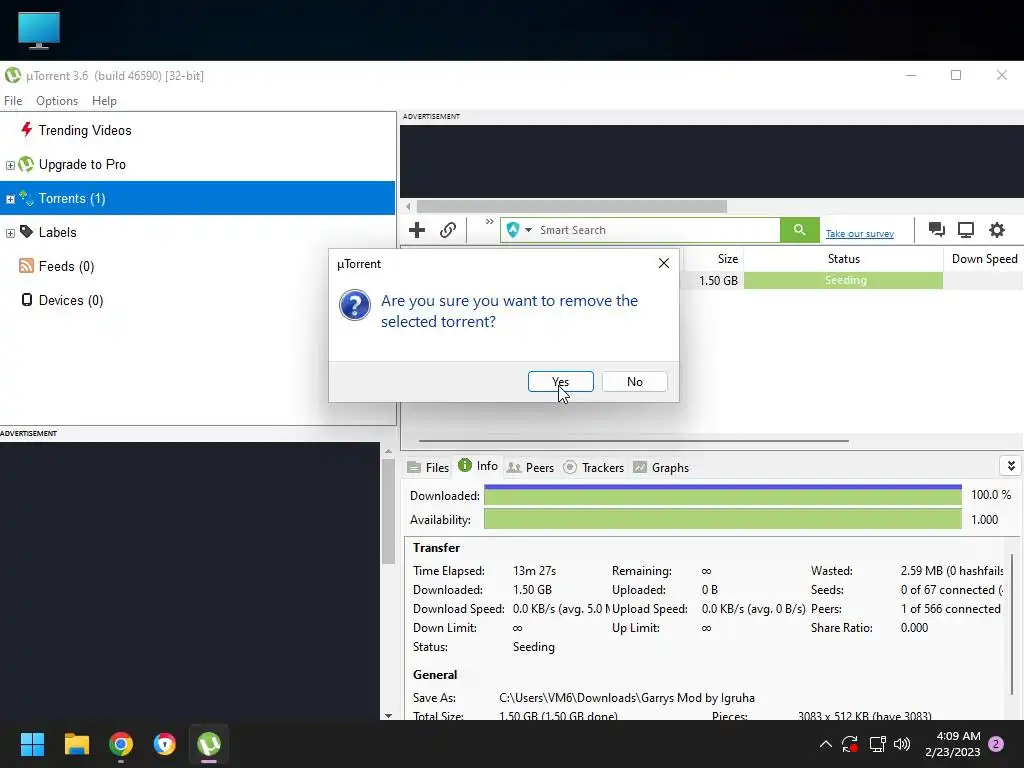Viewport: 1024px width, 768px height.
Task: Sort by the Status column header
Action: 843,259
